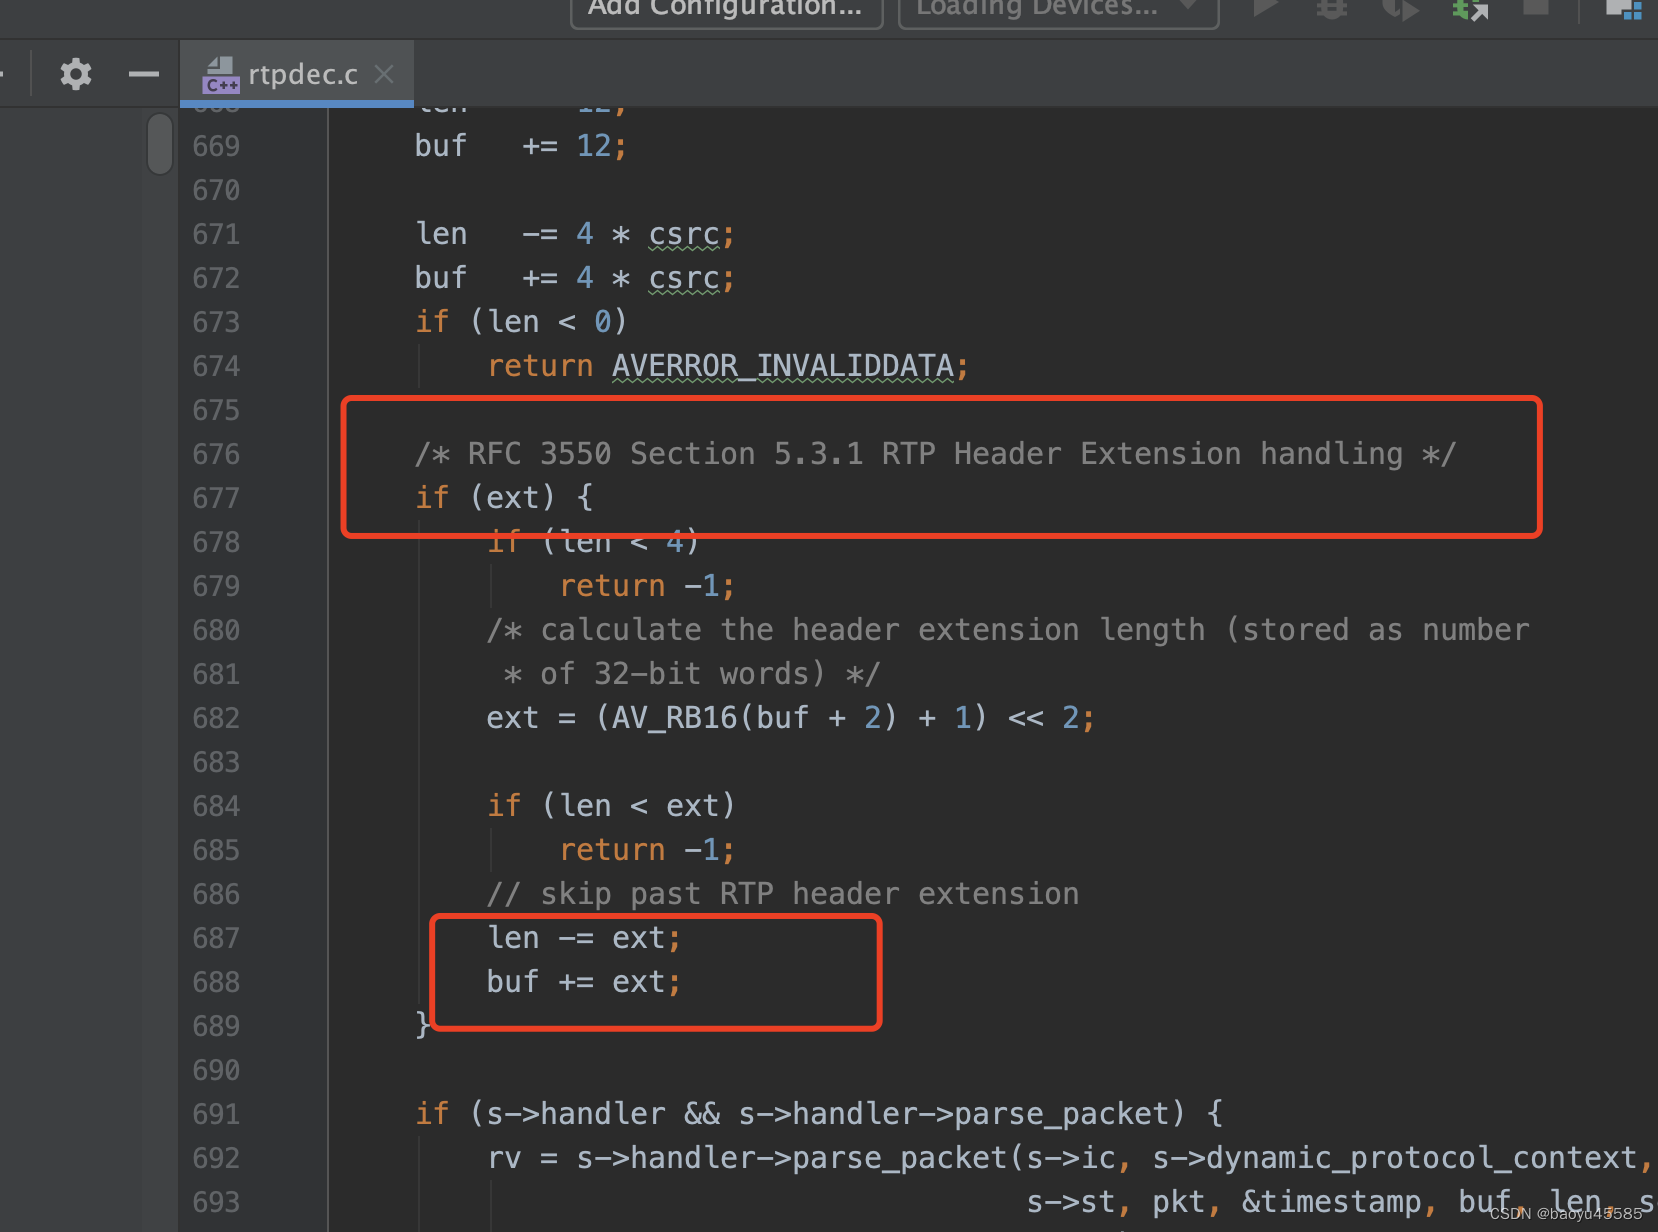Screen dimensions: 1658x1232
Task: Click line number 691 in the gutter
Action: [216, 1114]
